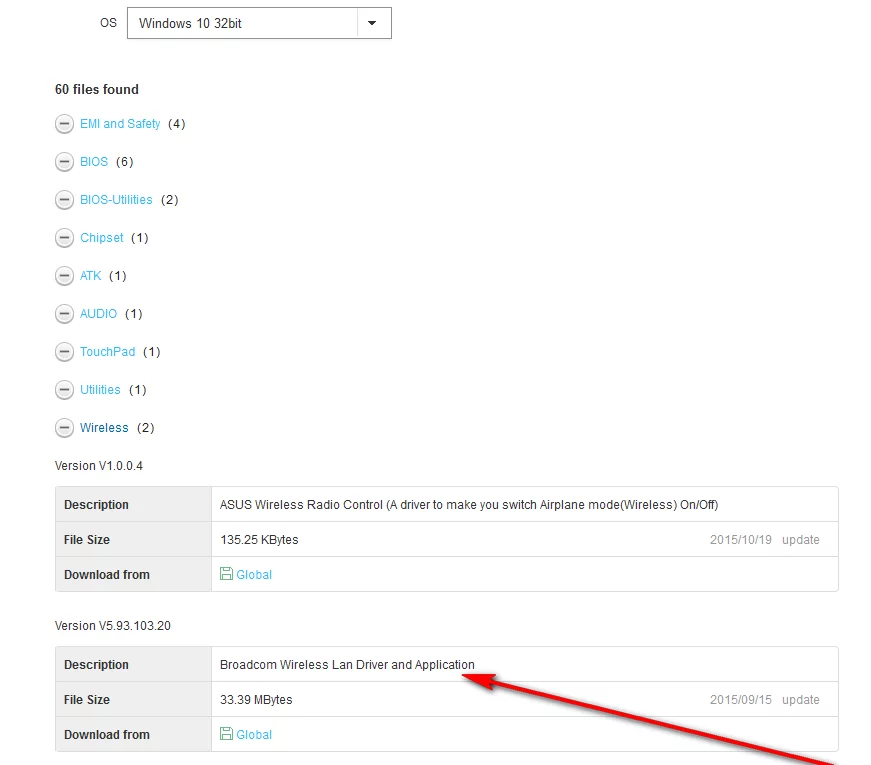The width and height of the screenshot is (871, 765).
Task: Download the Broadcom Wireless Lan Driver from Global
Action: (254, 734)
